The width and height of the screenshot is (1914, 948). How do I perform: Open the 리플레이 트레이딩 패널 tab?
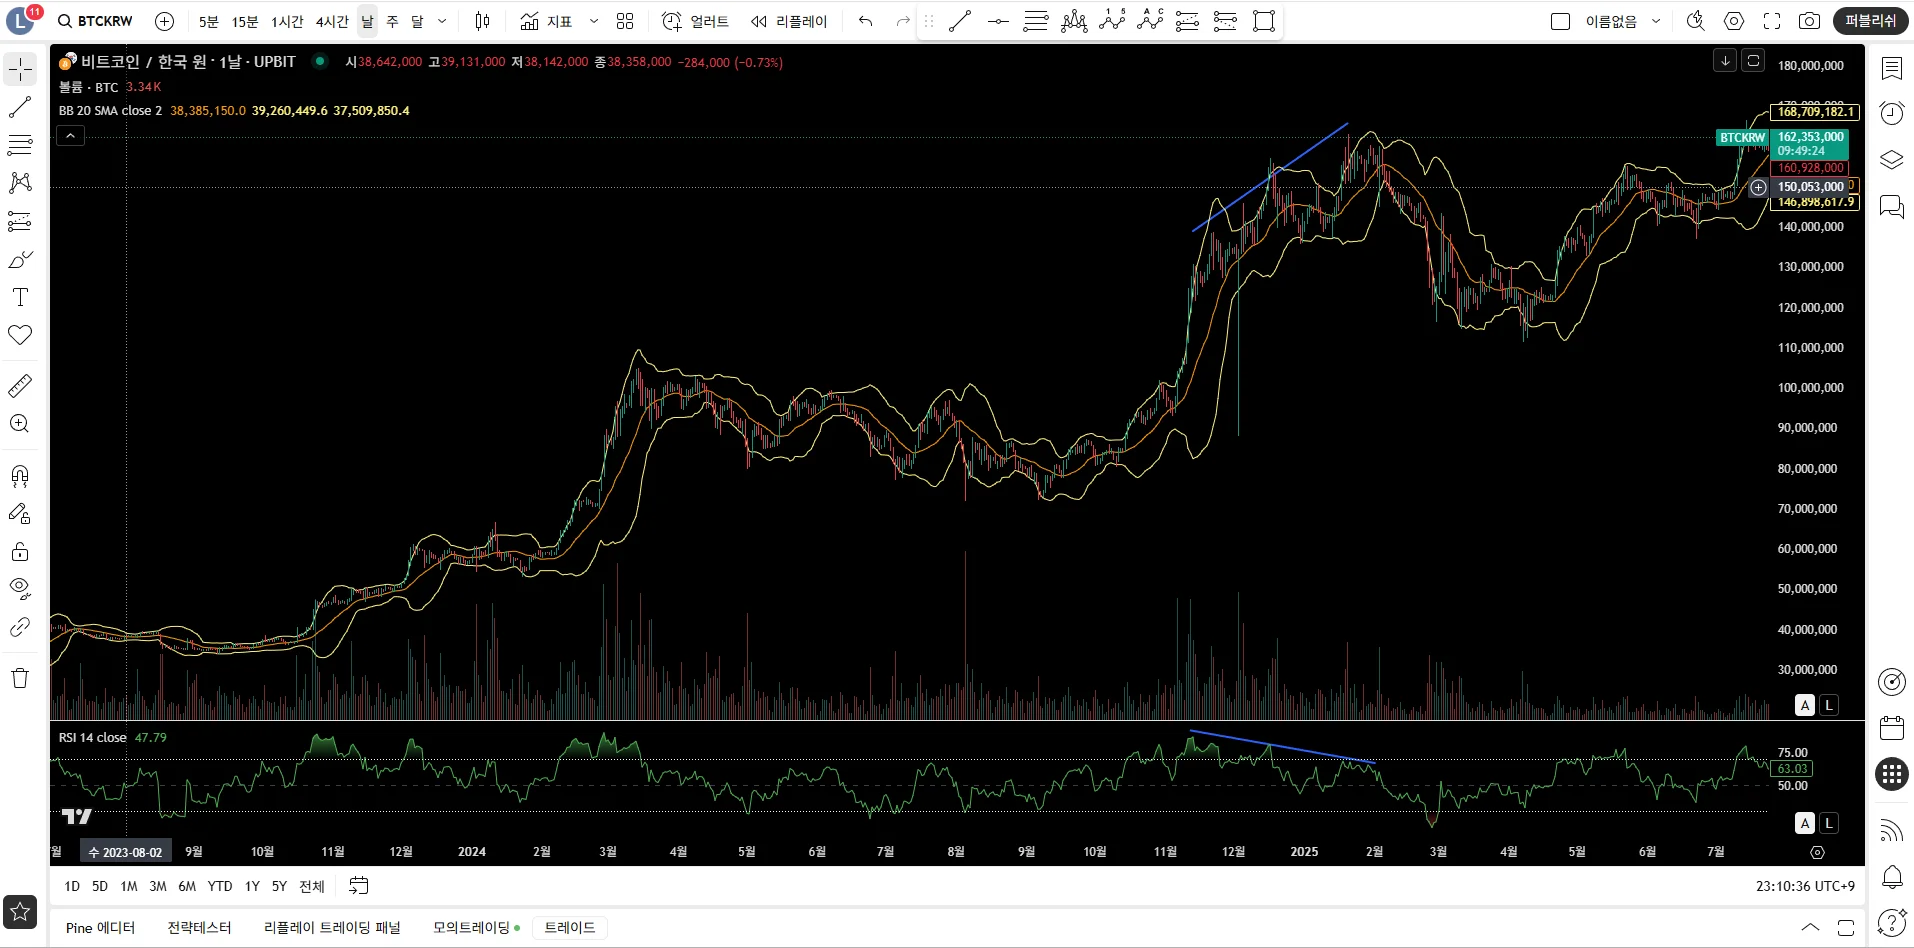332,928
